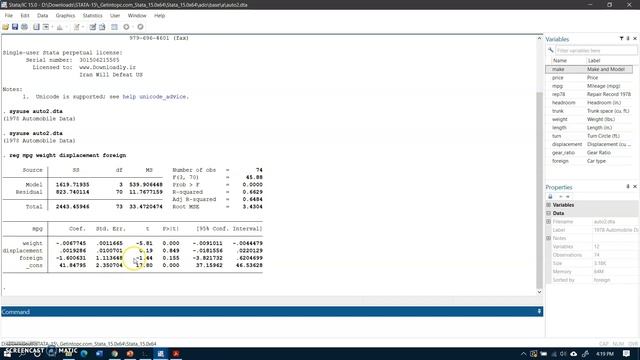
Task: Expand the Variables section in Properties
Action: point(549,205)
